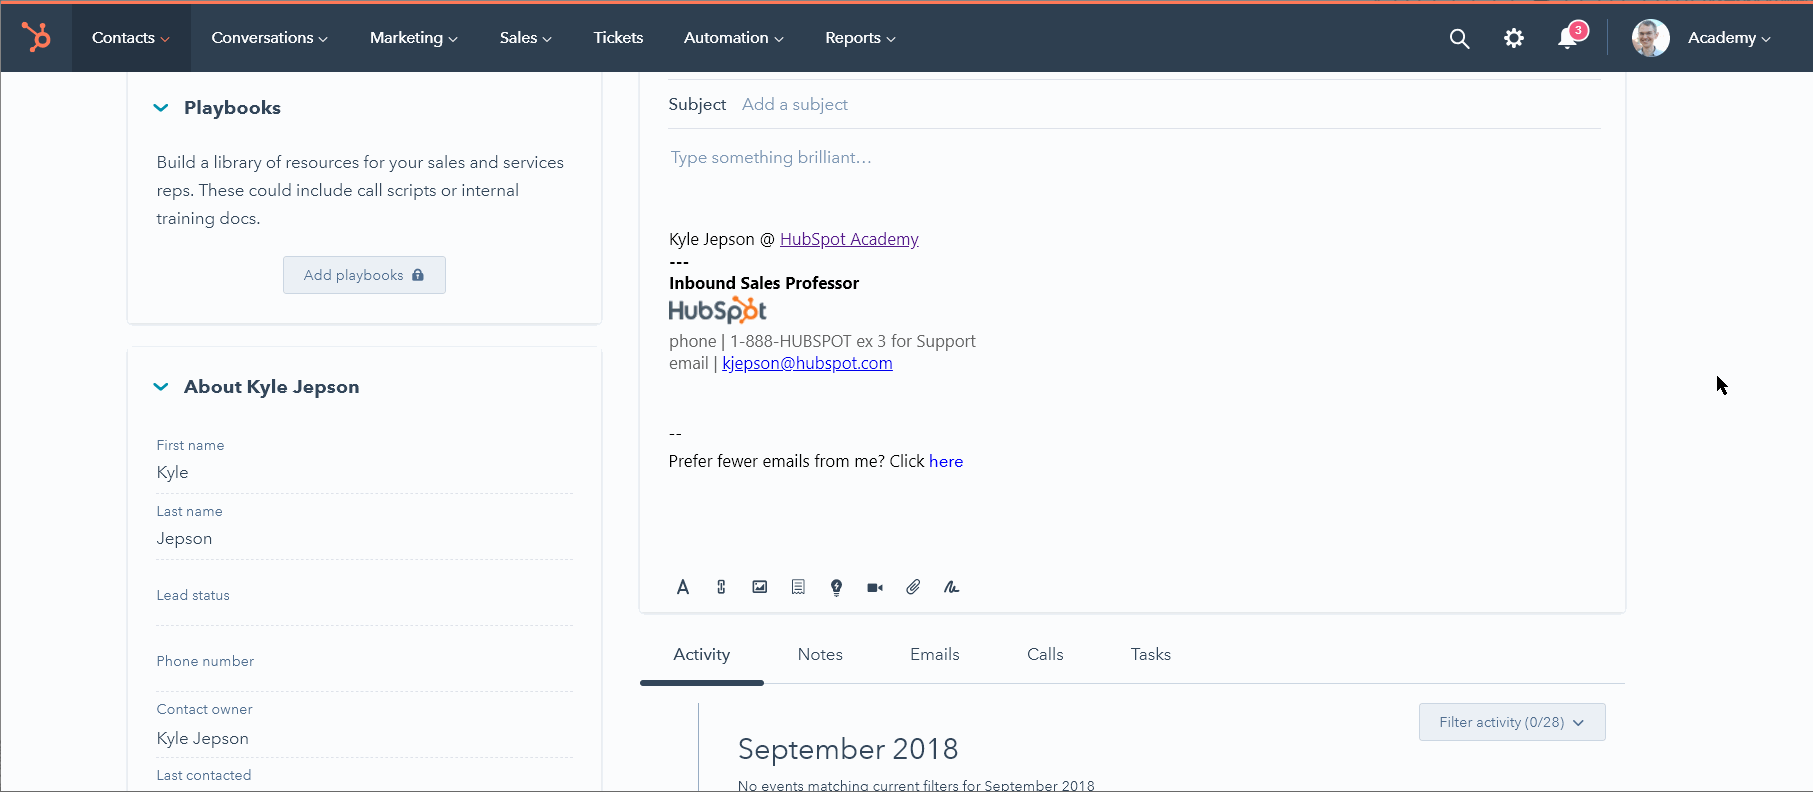Edit the Last name field Jepson

(x=364, y=538)
